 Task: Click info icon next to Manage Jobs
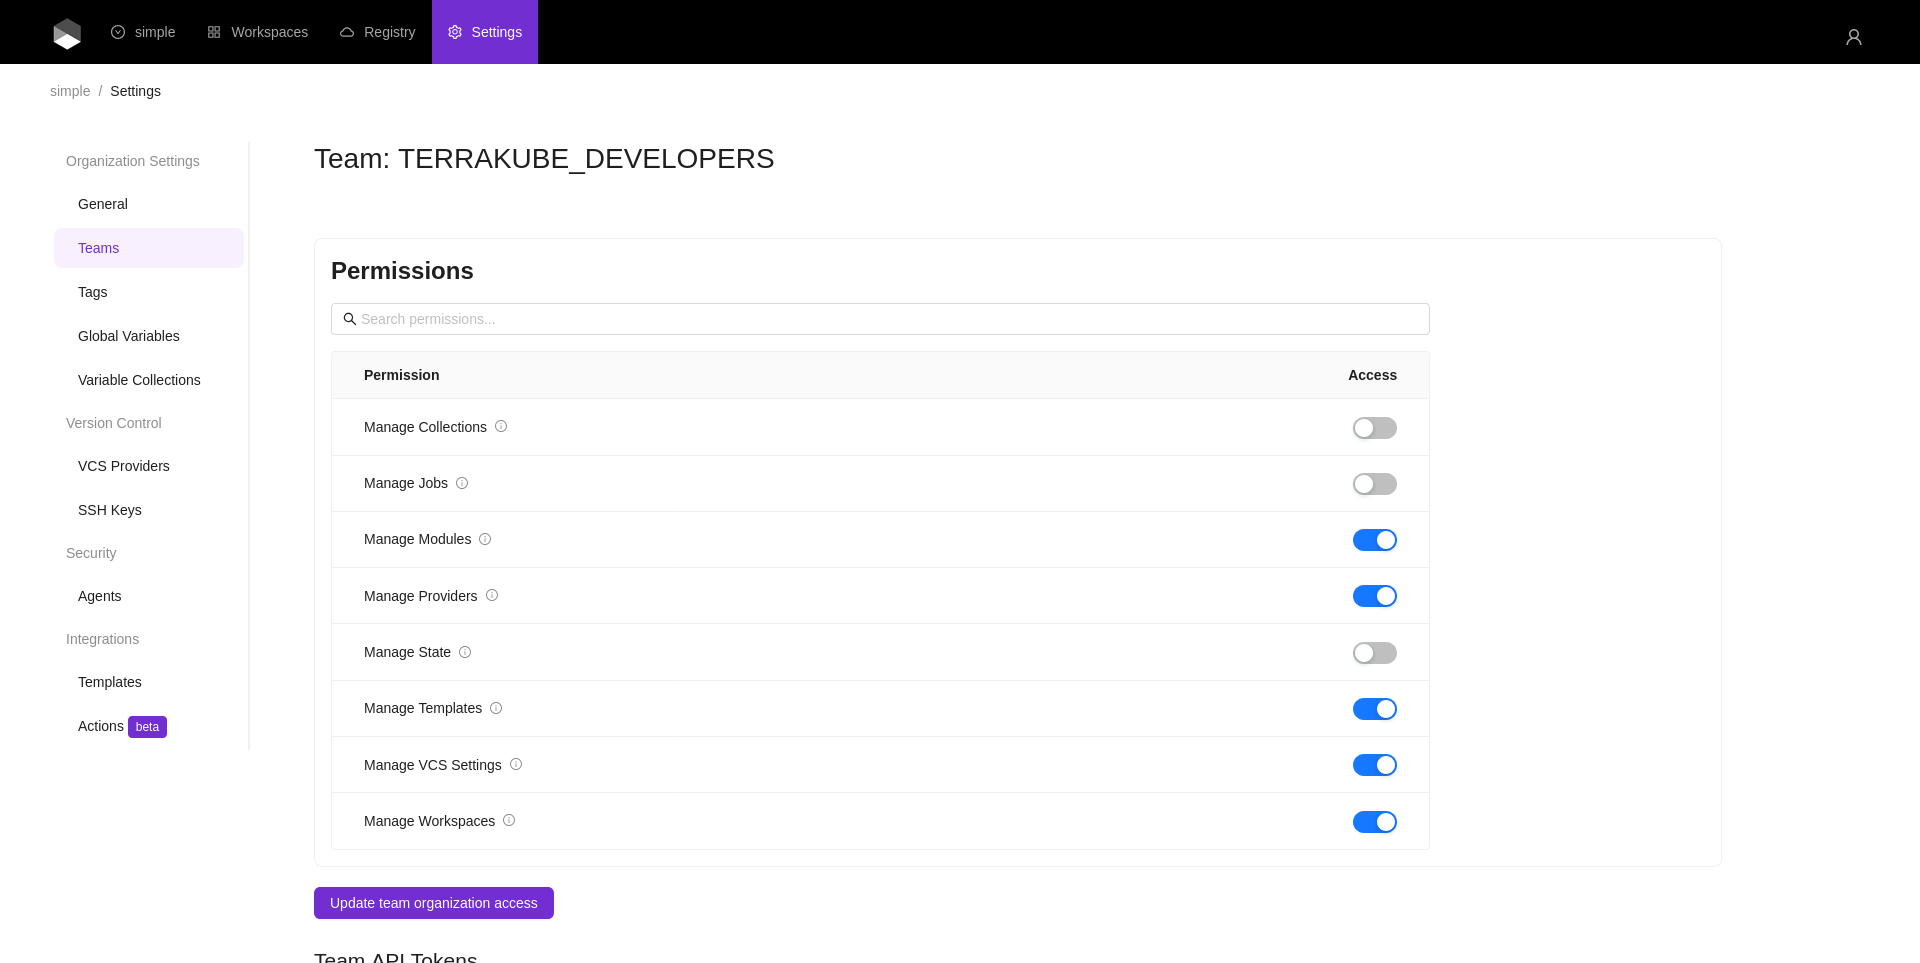462,483
